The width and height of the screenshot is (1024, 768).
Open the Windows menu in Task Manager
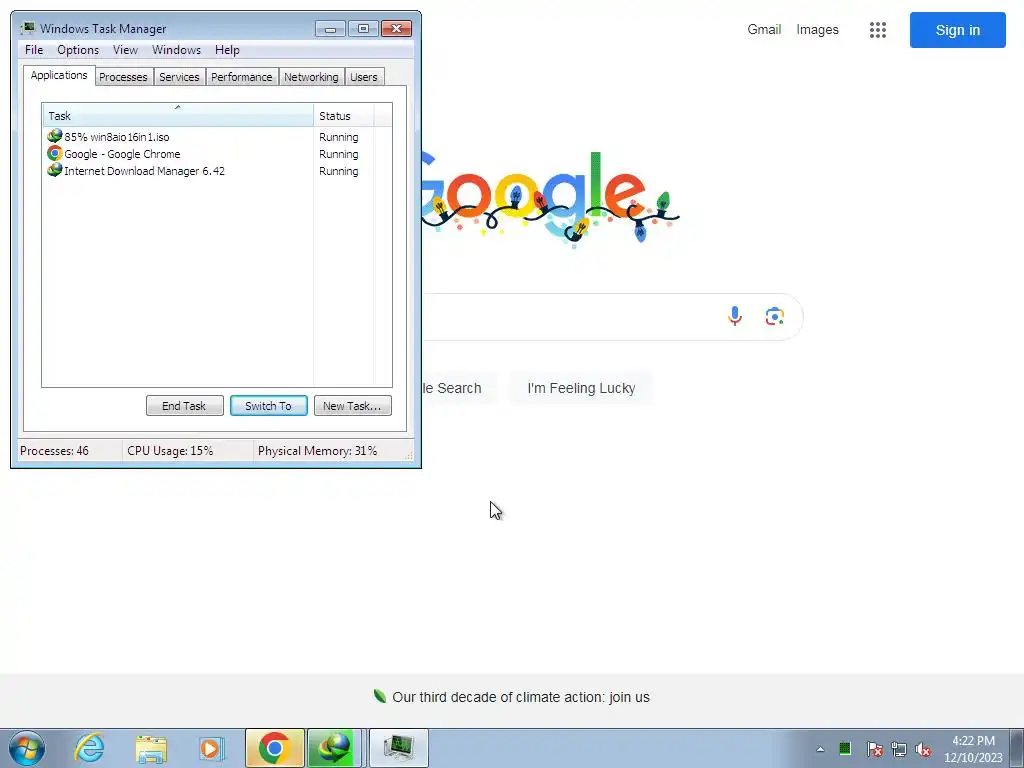(176, 50)
